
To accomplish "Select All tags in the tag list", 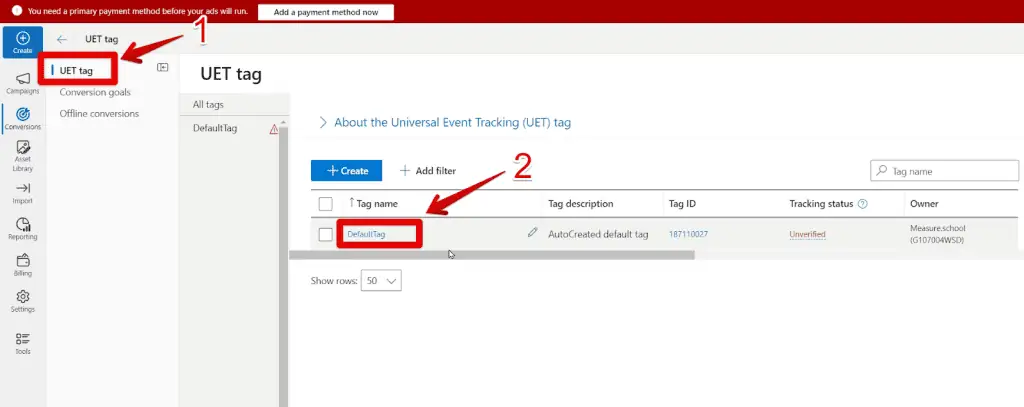I will [x=208, y=105].
